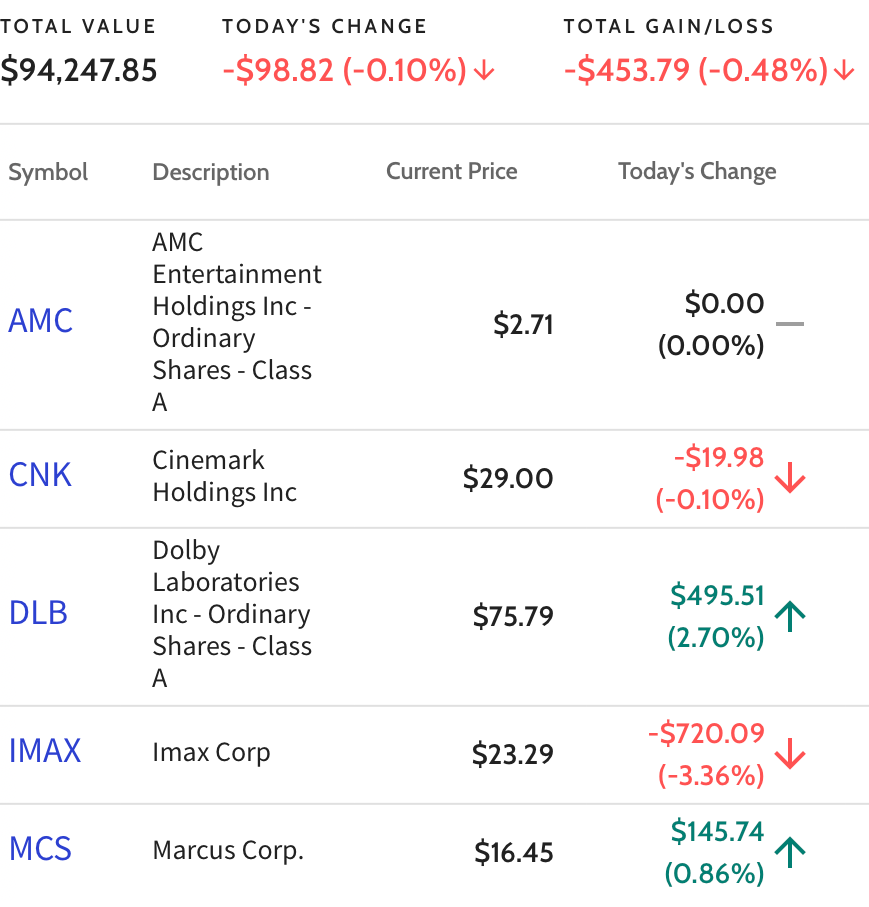This screenshot has width=869, height=907.
Task: Select the Marcus Corp. description text
Action: coord(228,850)
